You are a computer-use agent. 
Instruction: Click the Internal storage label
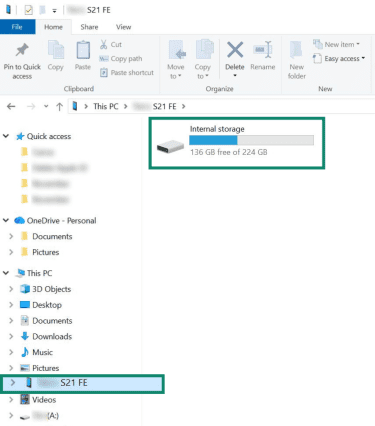(x=217, y=129)
